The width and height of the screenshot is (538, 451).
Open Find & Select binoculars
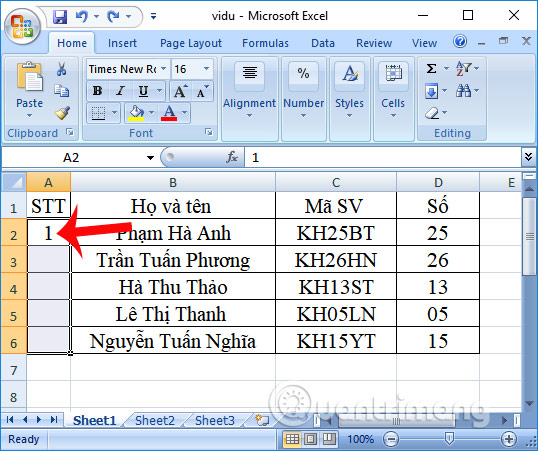coord(463,91)
